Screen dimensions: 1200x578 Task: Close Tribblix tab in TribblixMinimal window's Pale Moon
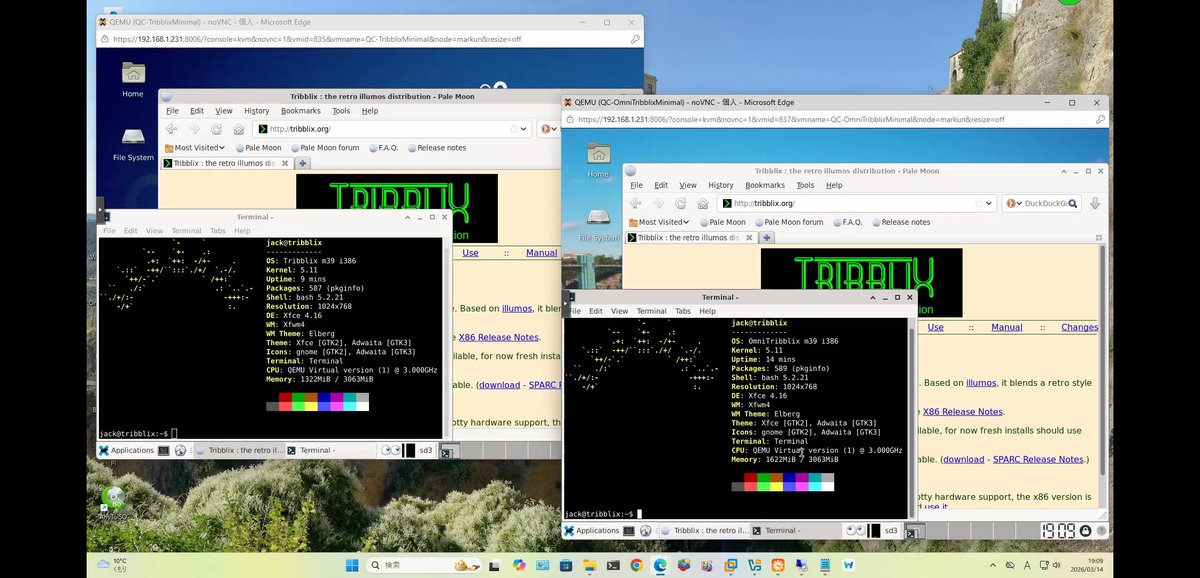click(285, 163)
